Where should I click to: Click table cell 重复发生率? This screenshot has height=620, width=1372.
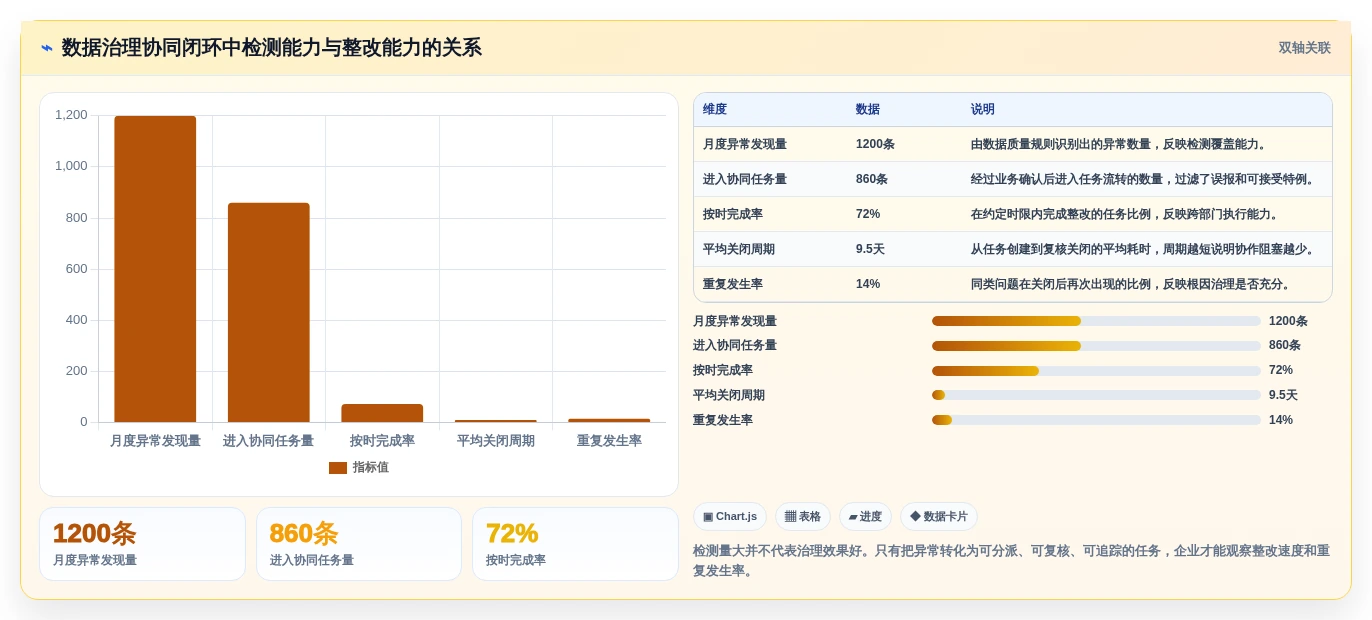[733, 284]
